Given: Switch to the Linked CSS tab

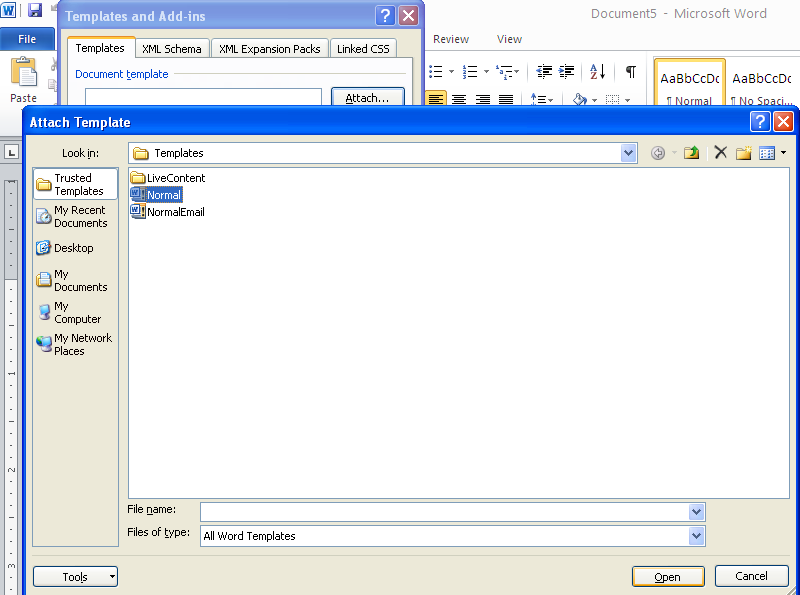Looking at the screenshot, I should [363, 49].
